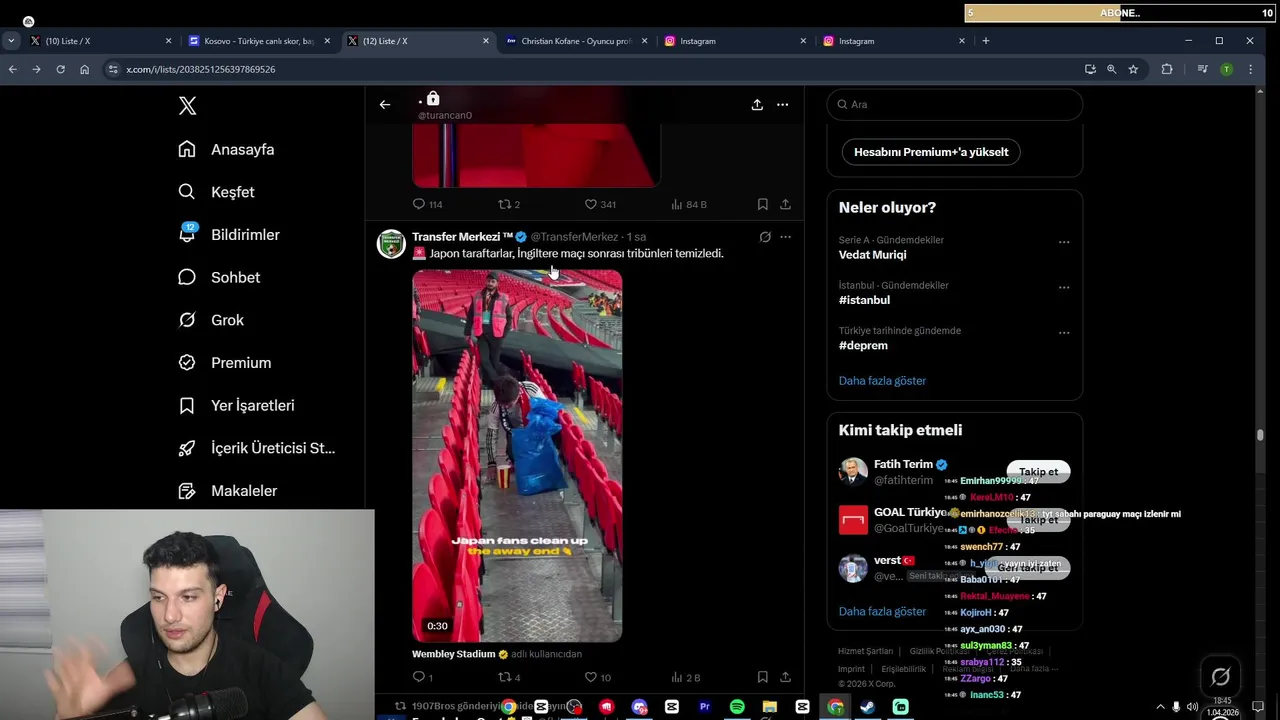Open Transfer Merkezi profile avatar
This screenshot has height=720, width=1280.
click(x=391, y=244)
